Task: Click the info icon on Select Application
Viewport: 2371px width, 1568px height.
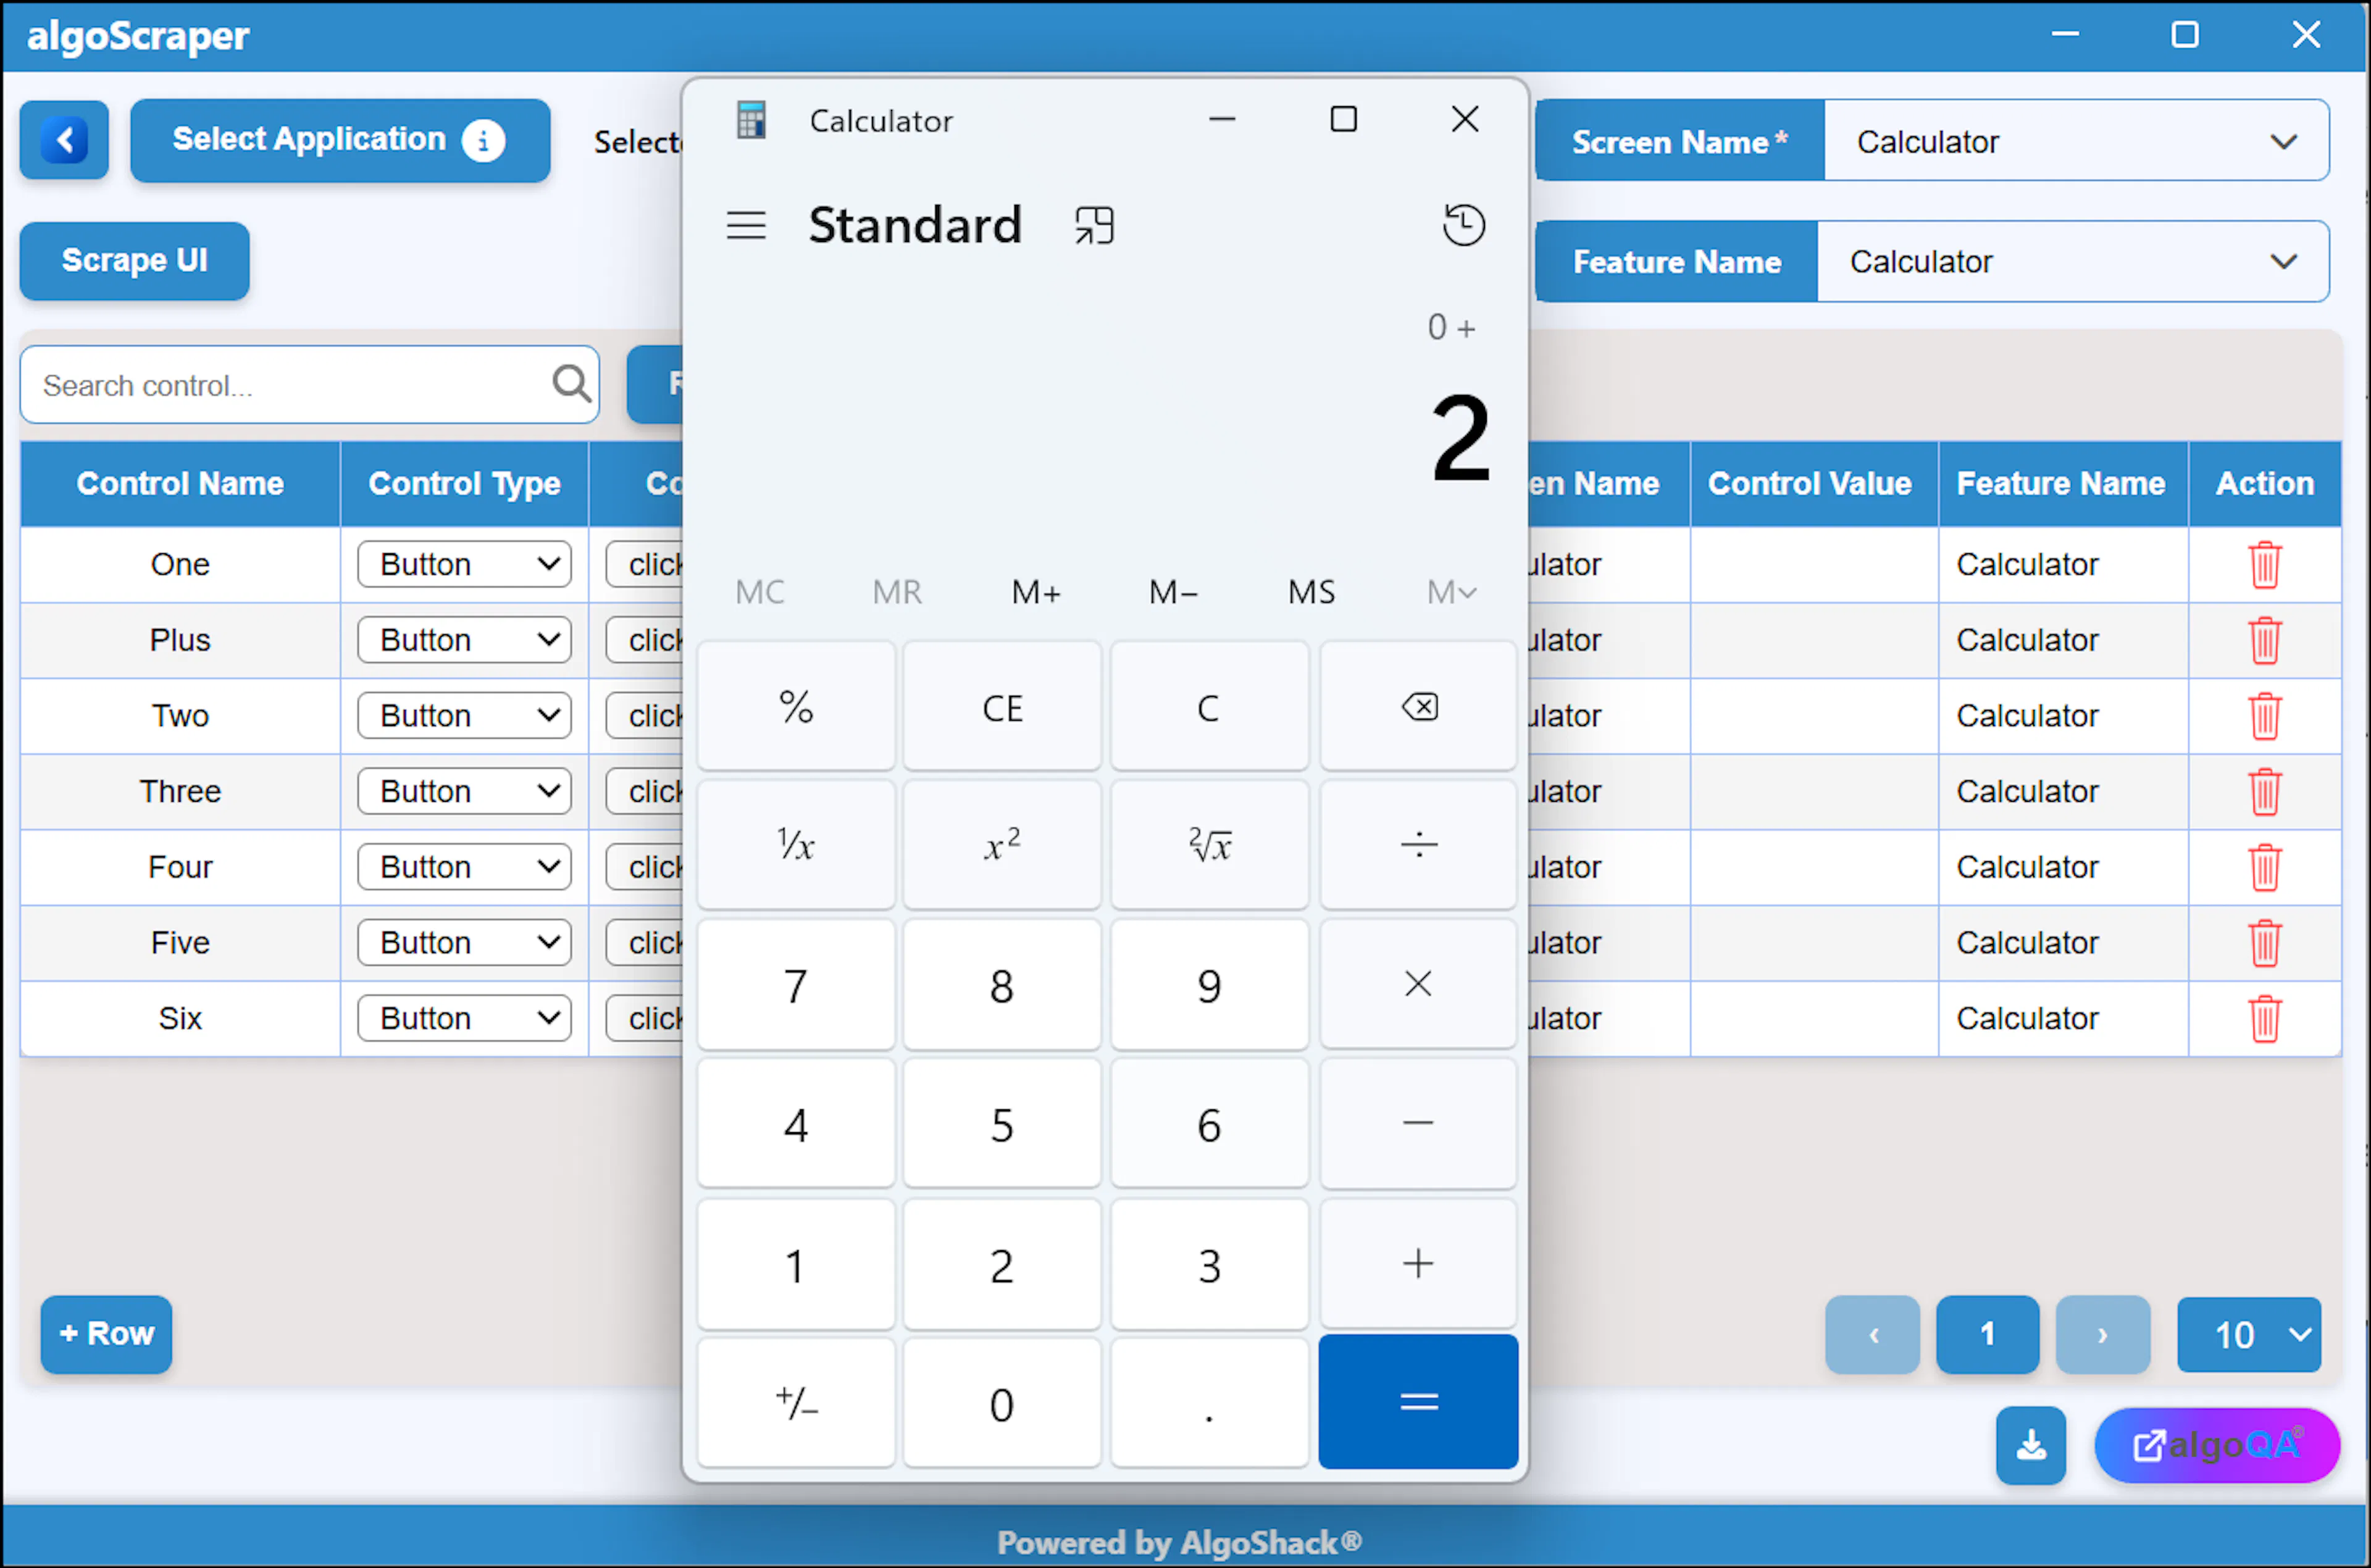Action: (483, 140)
